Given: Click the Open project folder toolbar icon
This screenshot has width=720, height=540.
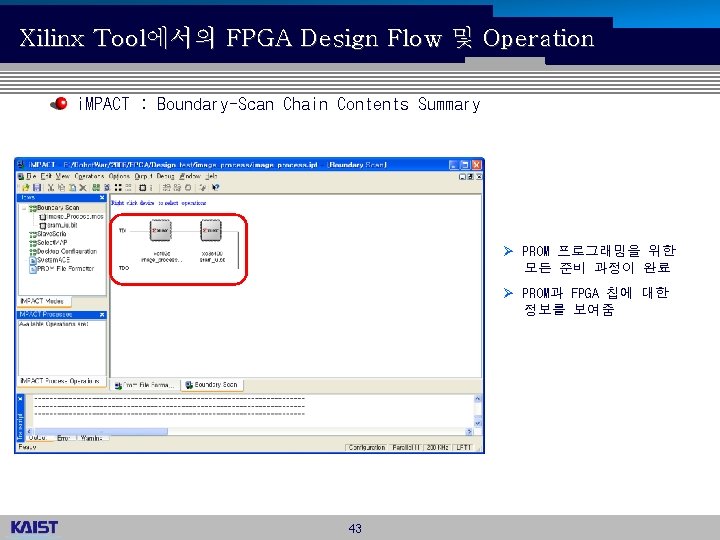Looking at the screenshot, I should pos(26,187).
